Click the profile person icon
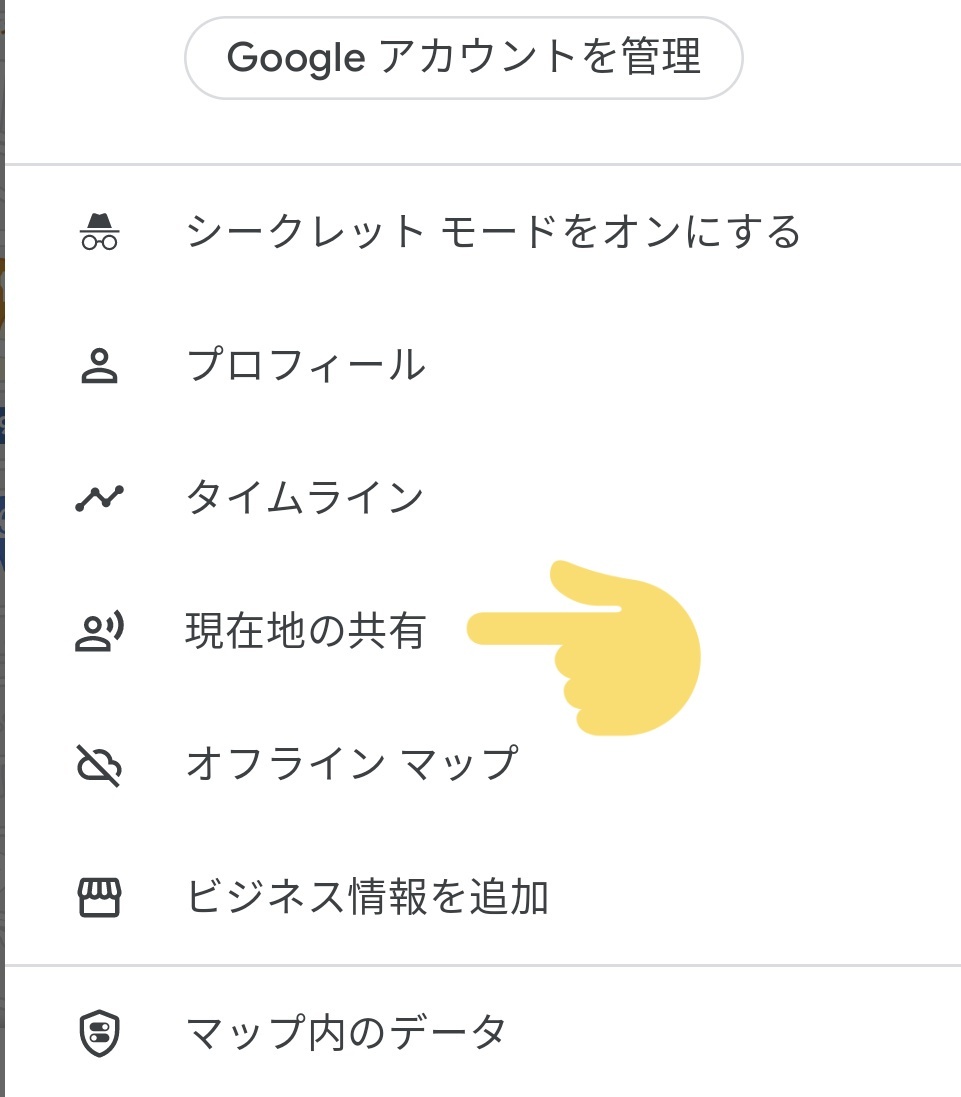This screenshot has width=961, height=1097. point(99,365)
